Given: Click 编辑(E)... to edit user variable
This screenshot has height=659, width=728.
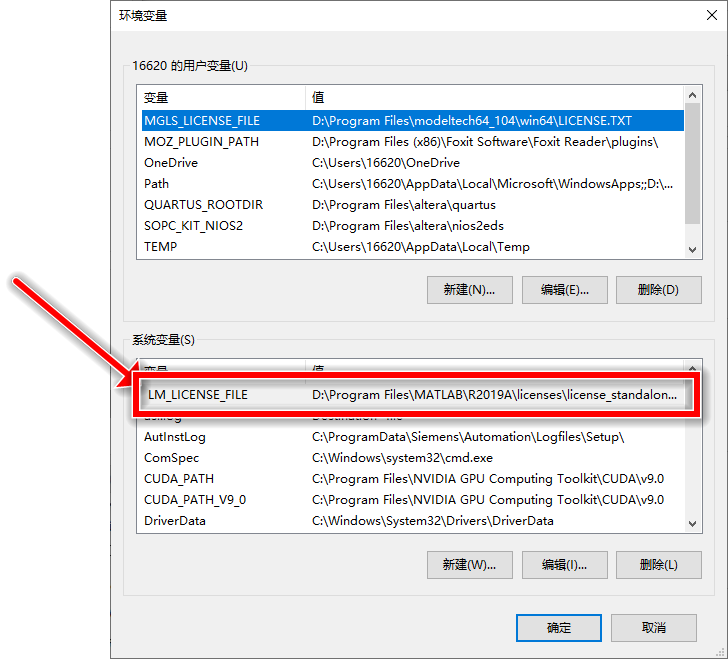Looking at the screenshot, I should pos(564,290).
